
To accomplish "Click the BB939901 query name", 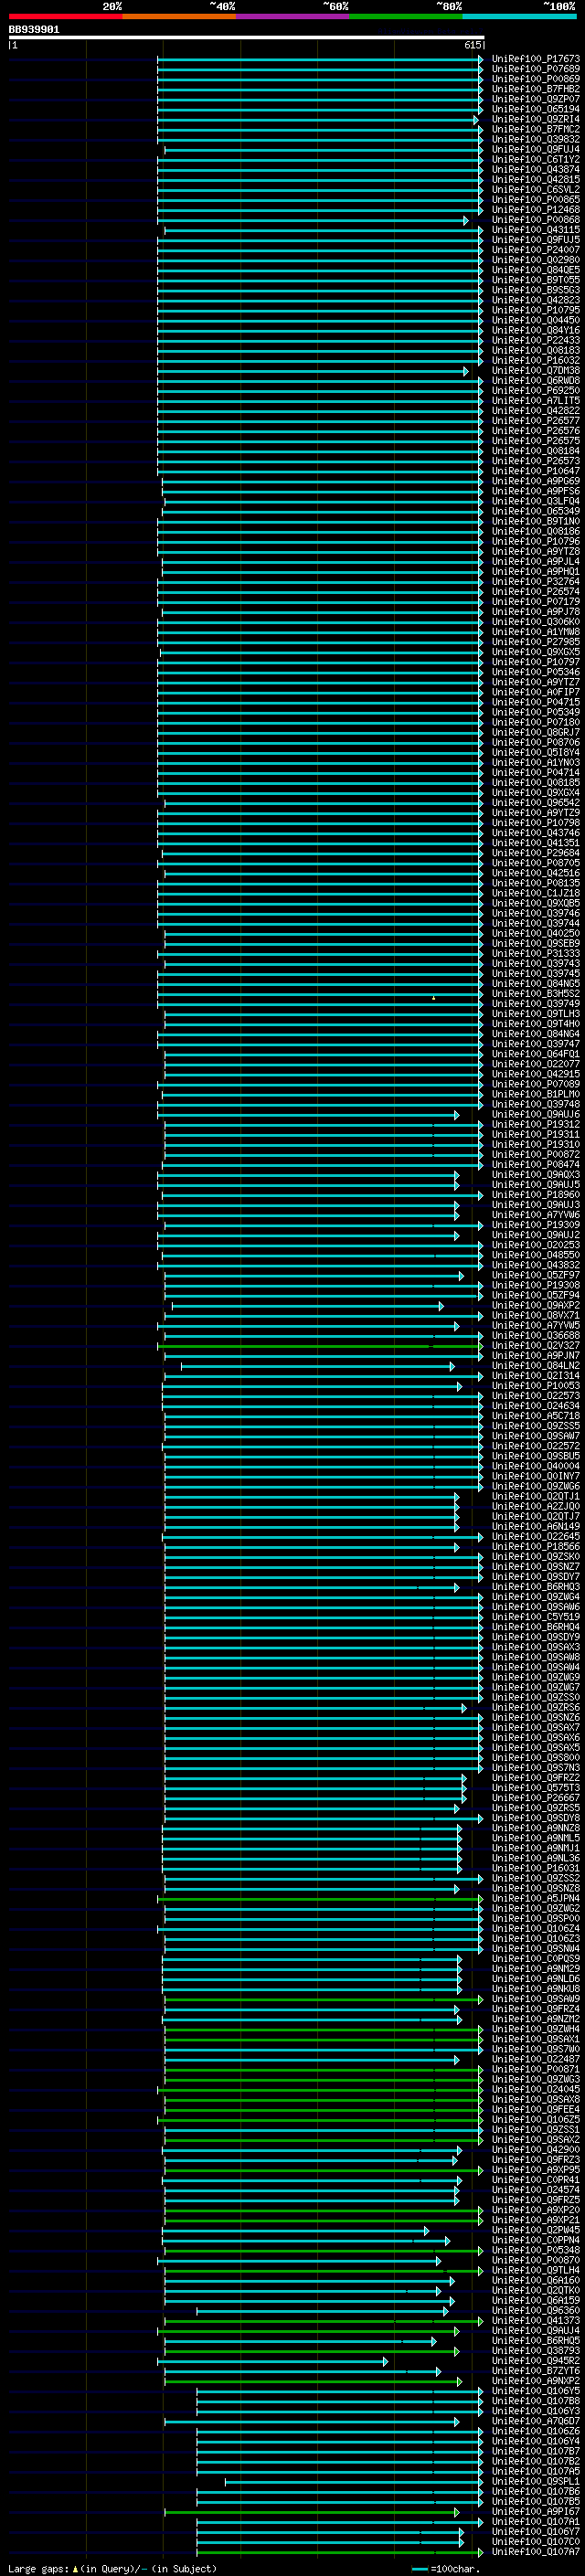I will pyautogui.click(x=34, y=30).
